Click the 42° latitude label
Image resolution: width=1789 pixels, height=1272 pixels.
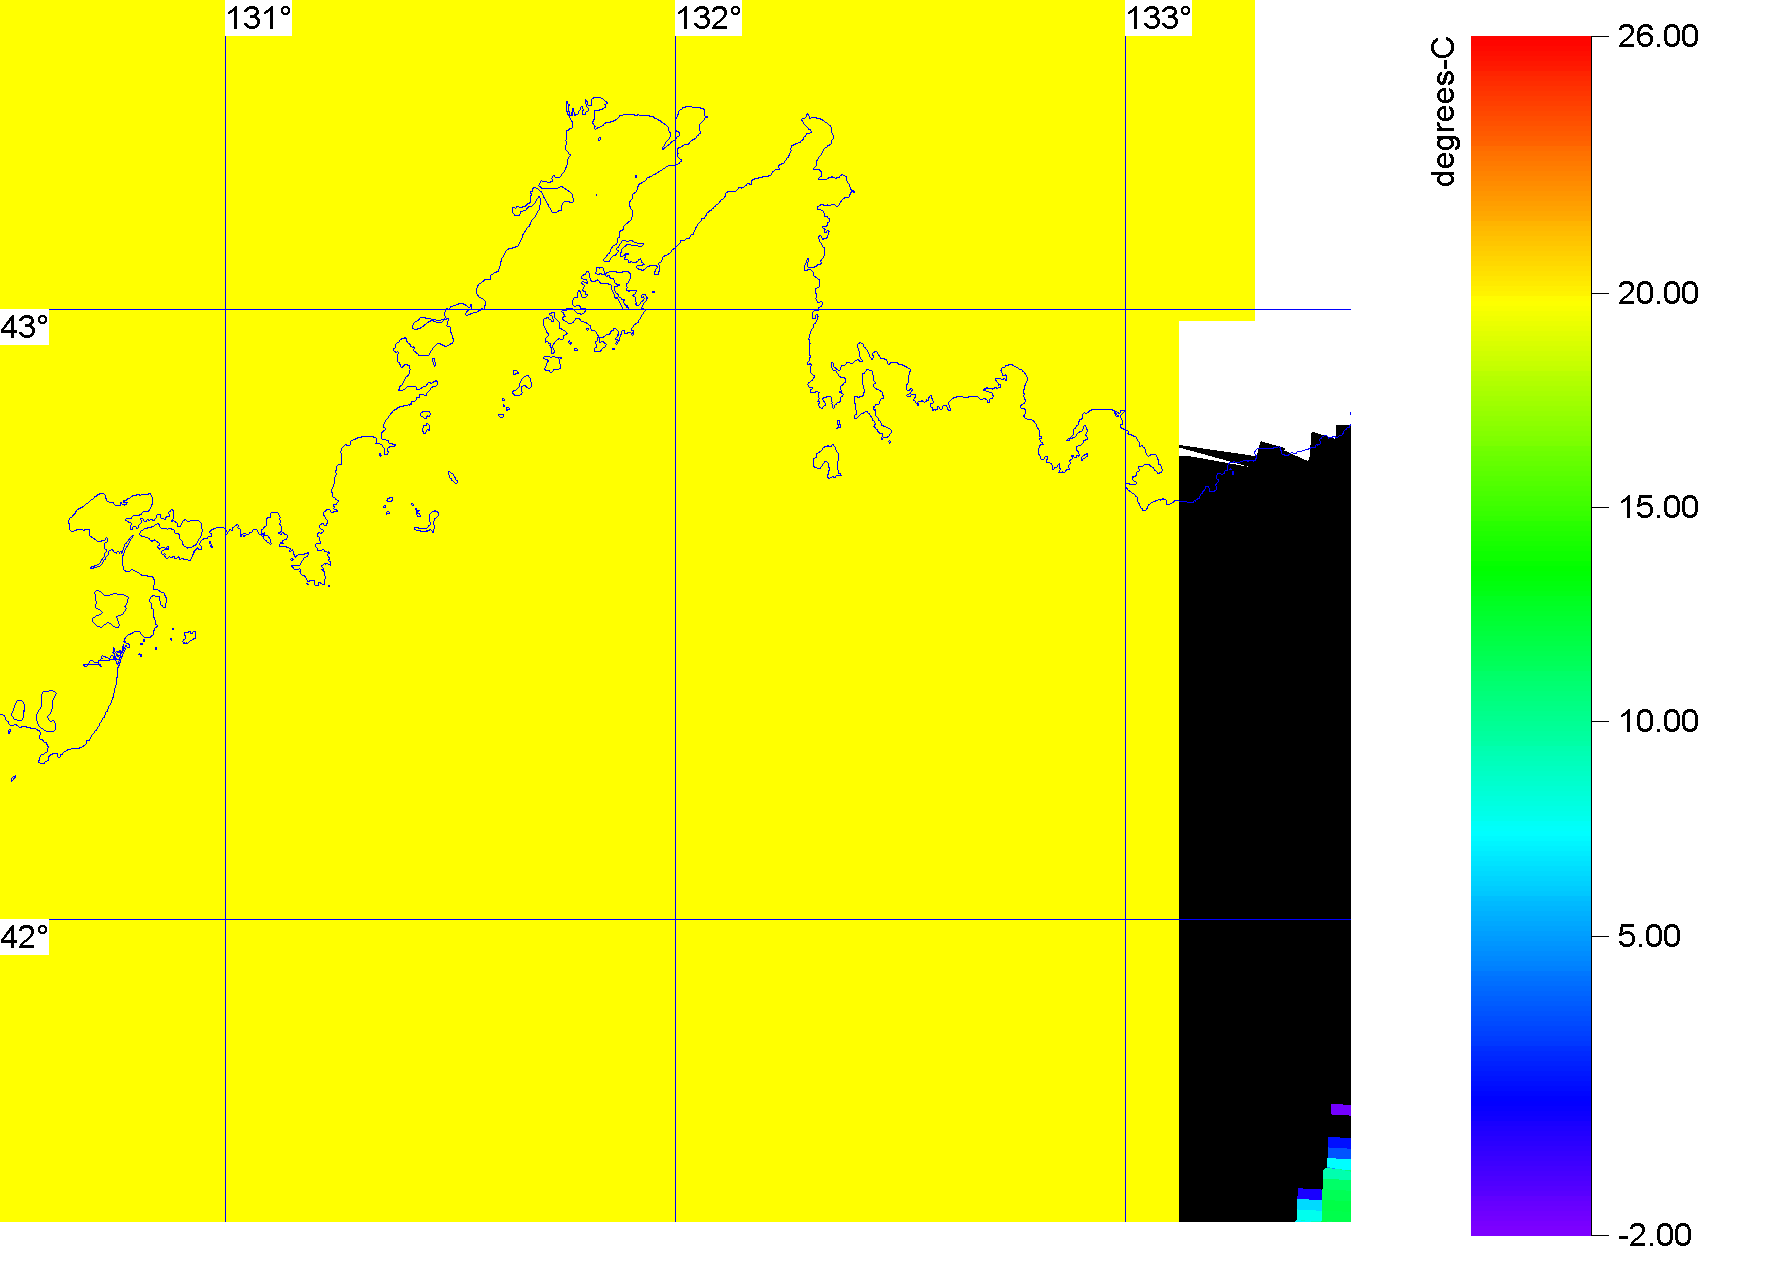point(24,937)
